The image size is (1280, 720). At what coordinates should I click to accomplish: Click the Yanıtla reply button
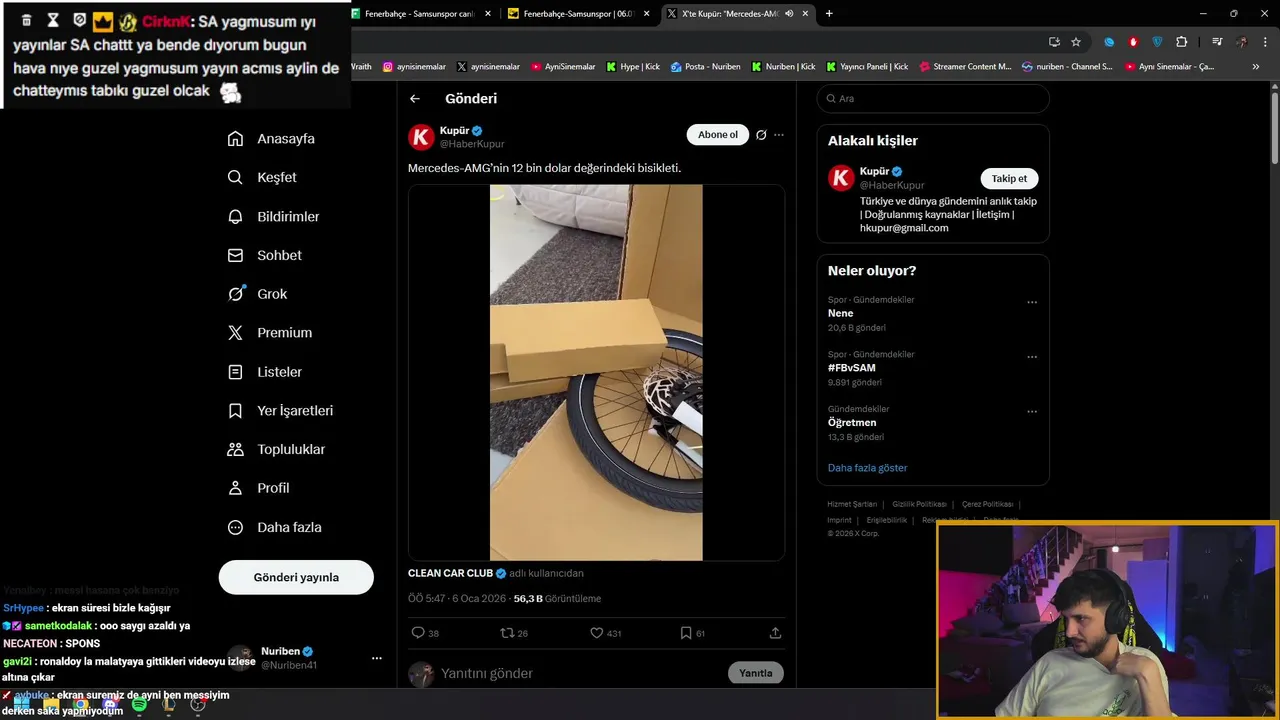click(755, 673)
